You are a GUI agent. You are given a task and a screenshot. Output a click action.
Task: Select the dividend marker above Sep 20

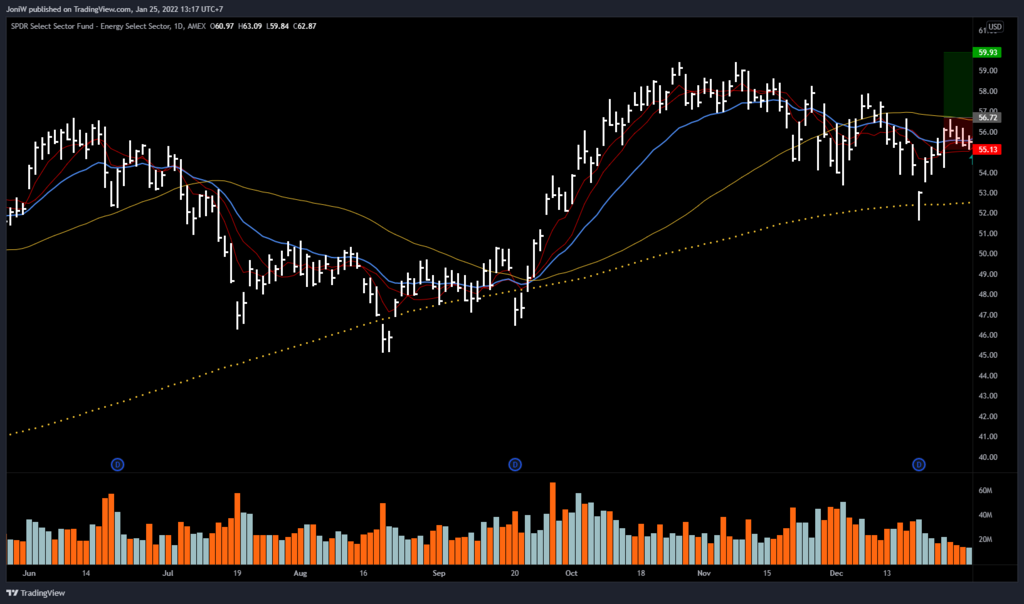coord(515,464)
